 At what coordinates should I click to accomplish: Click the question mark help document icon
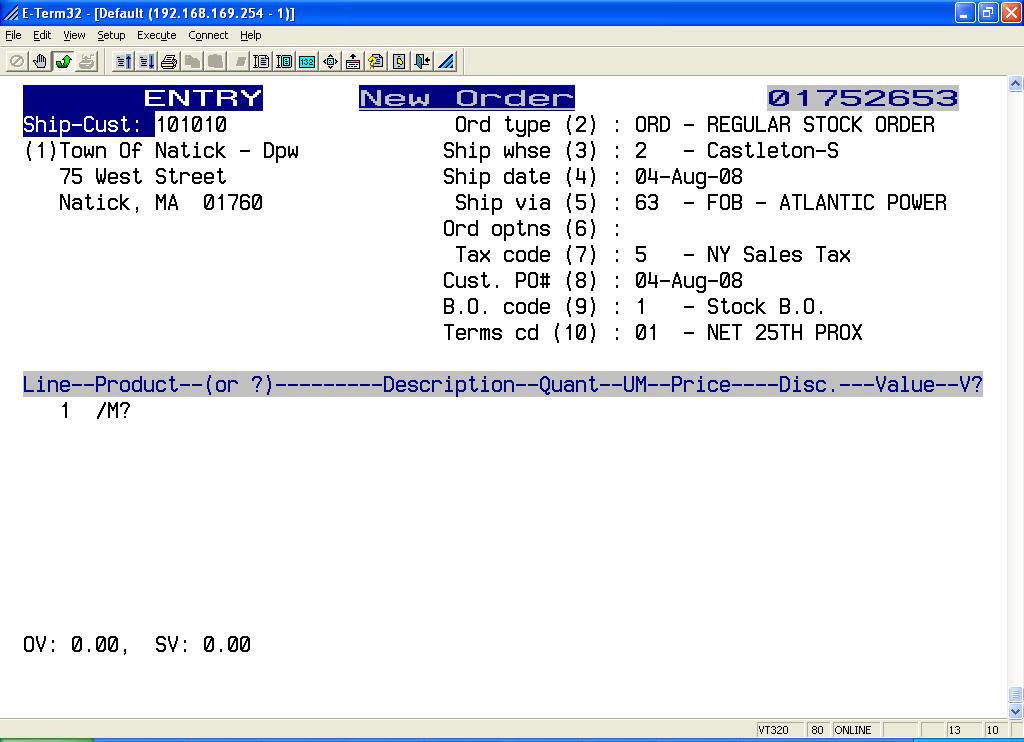click(x=376, y=62)
